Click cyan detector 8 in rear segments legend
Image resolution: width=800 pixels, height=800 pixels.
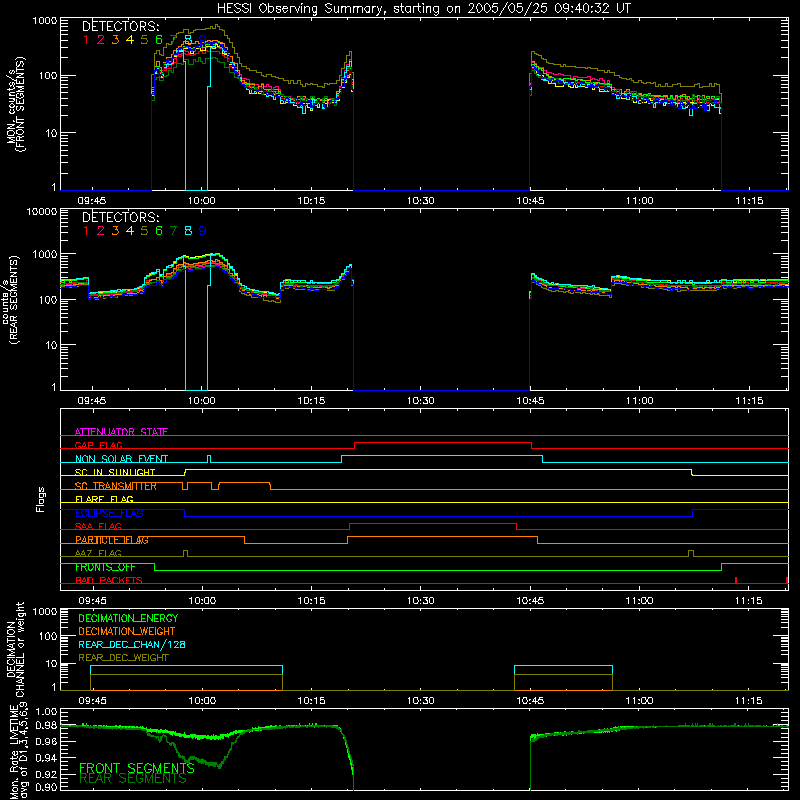tap(188, 231)
